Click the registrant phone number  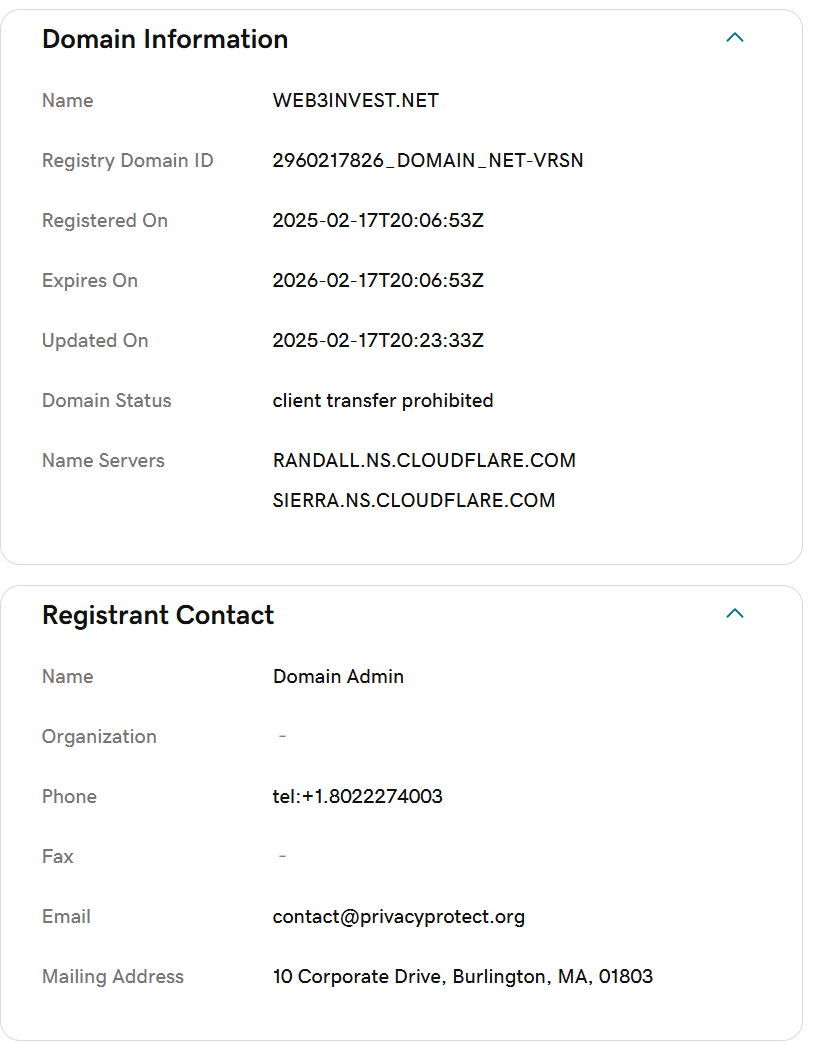[358, 796]
